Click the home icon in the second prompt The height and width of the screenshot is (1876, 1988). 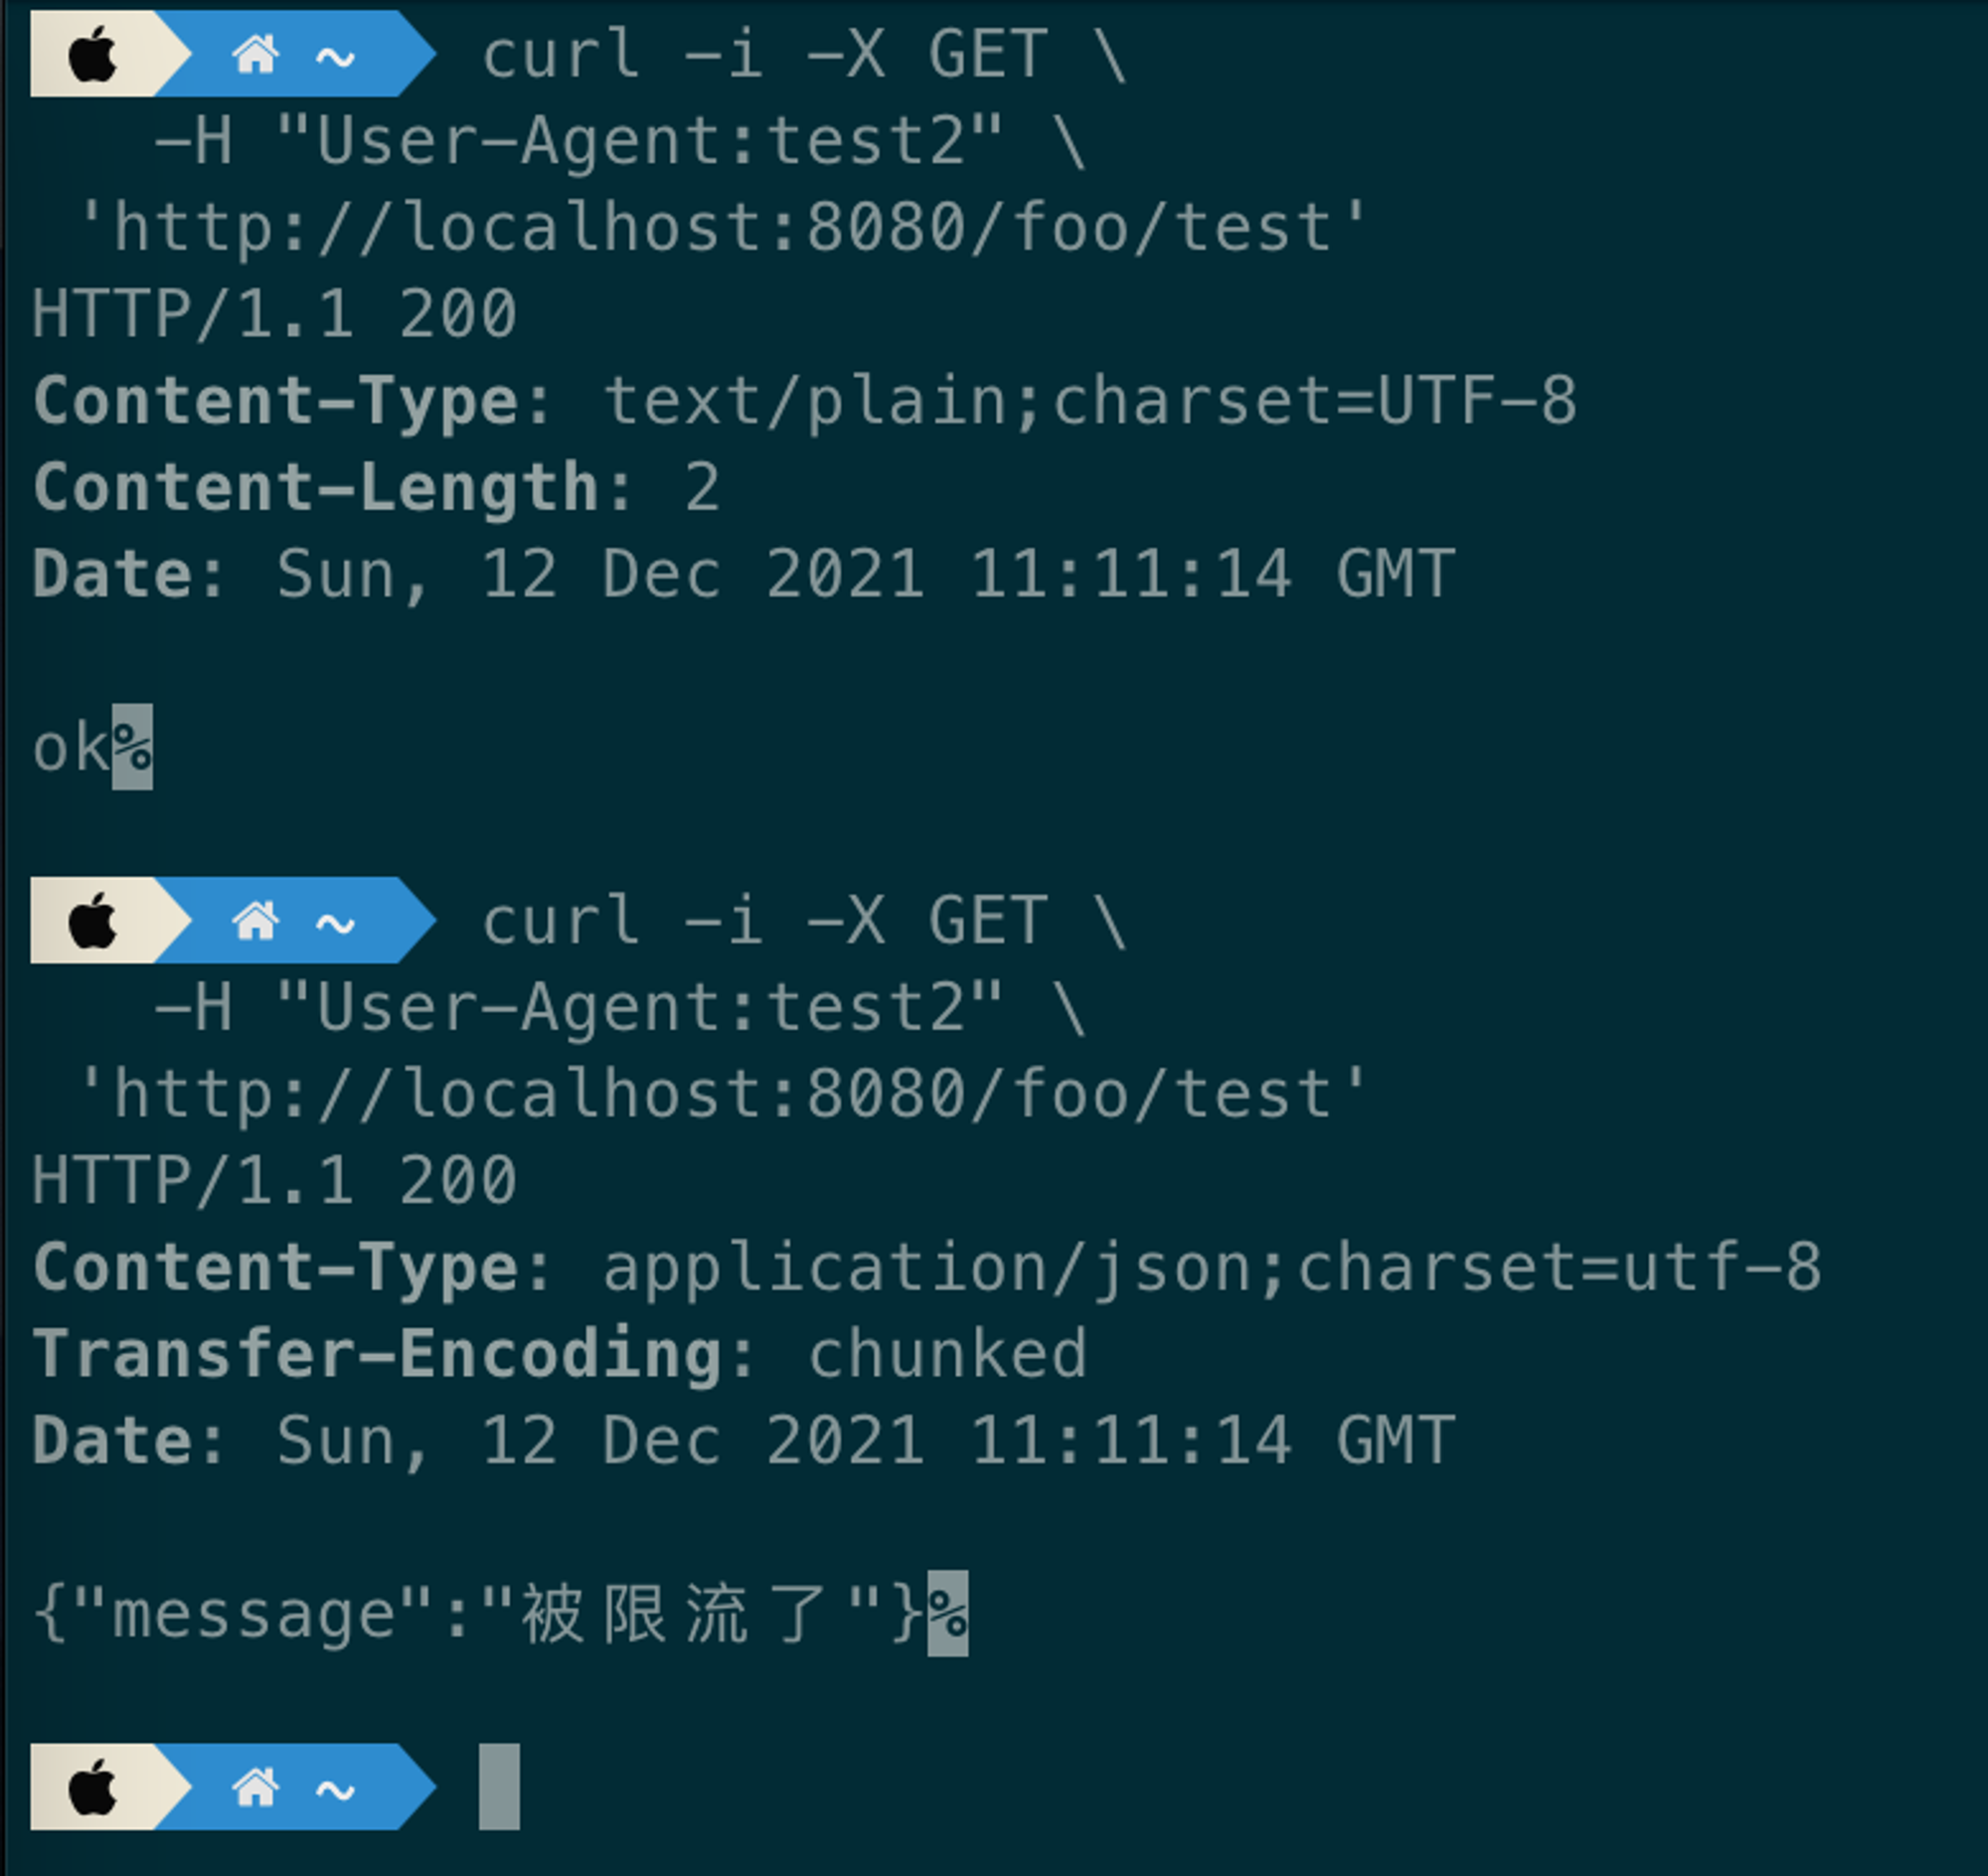255,921
